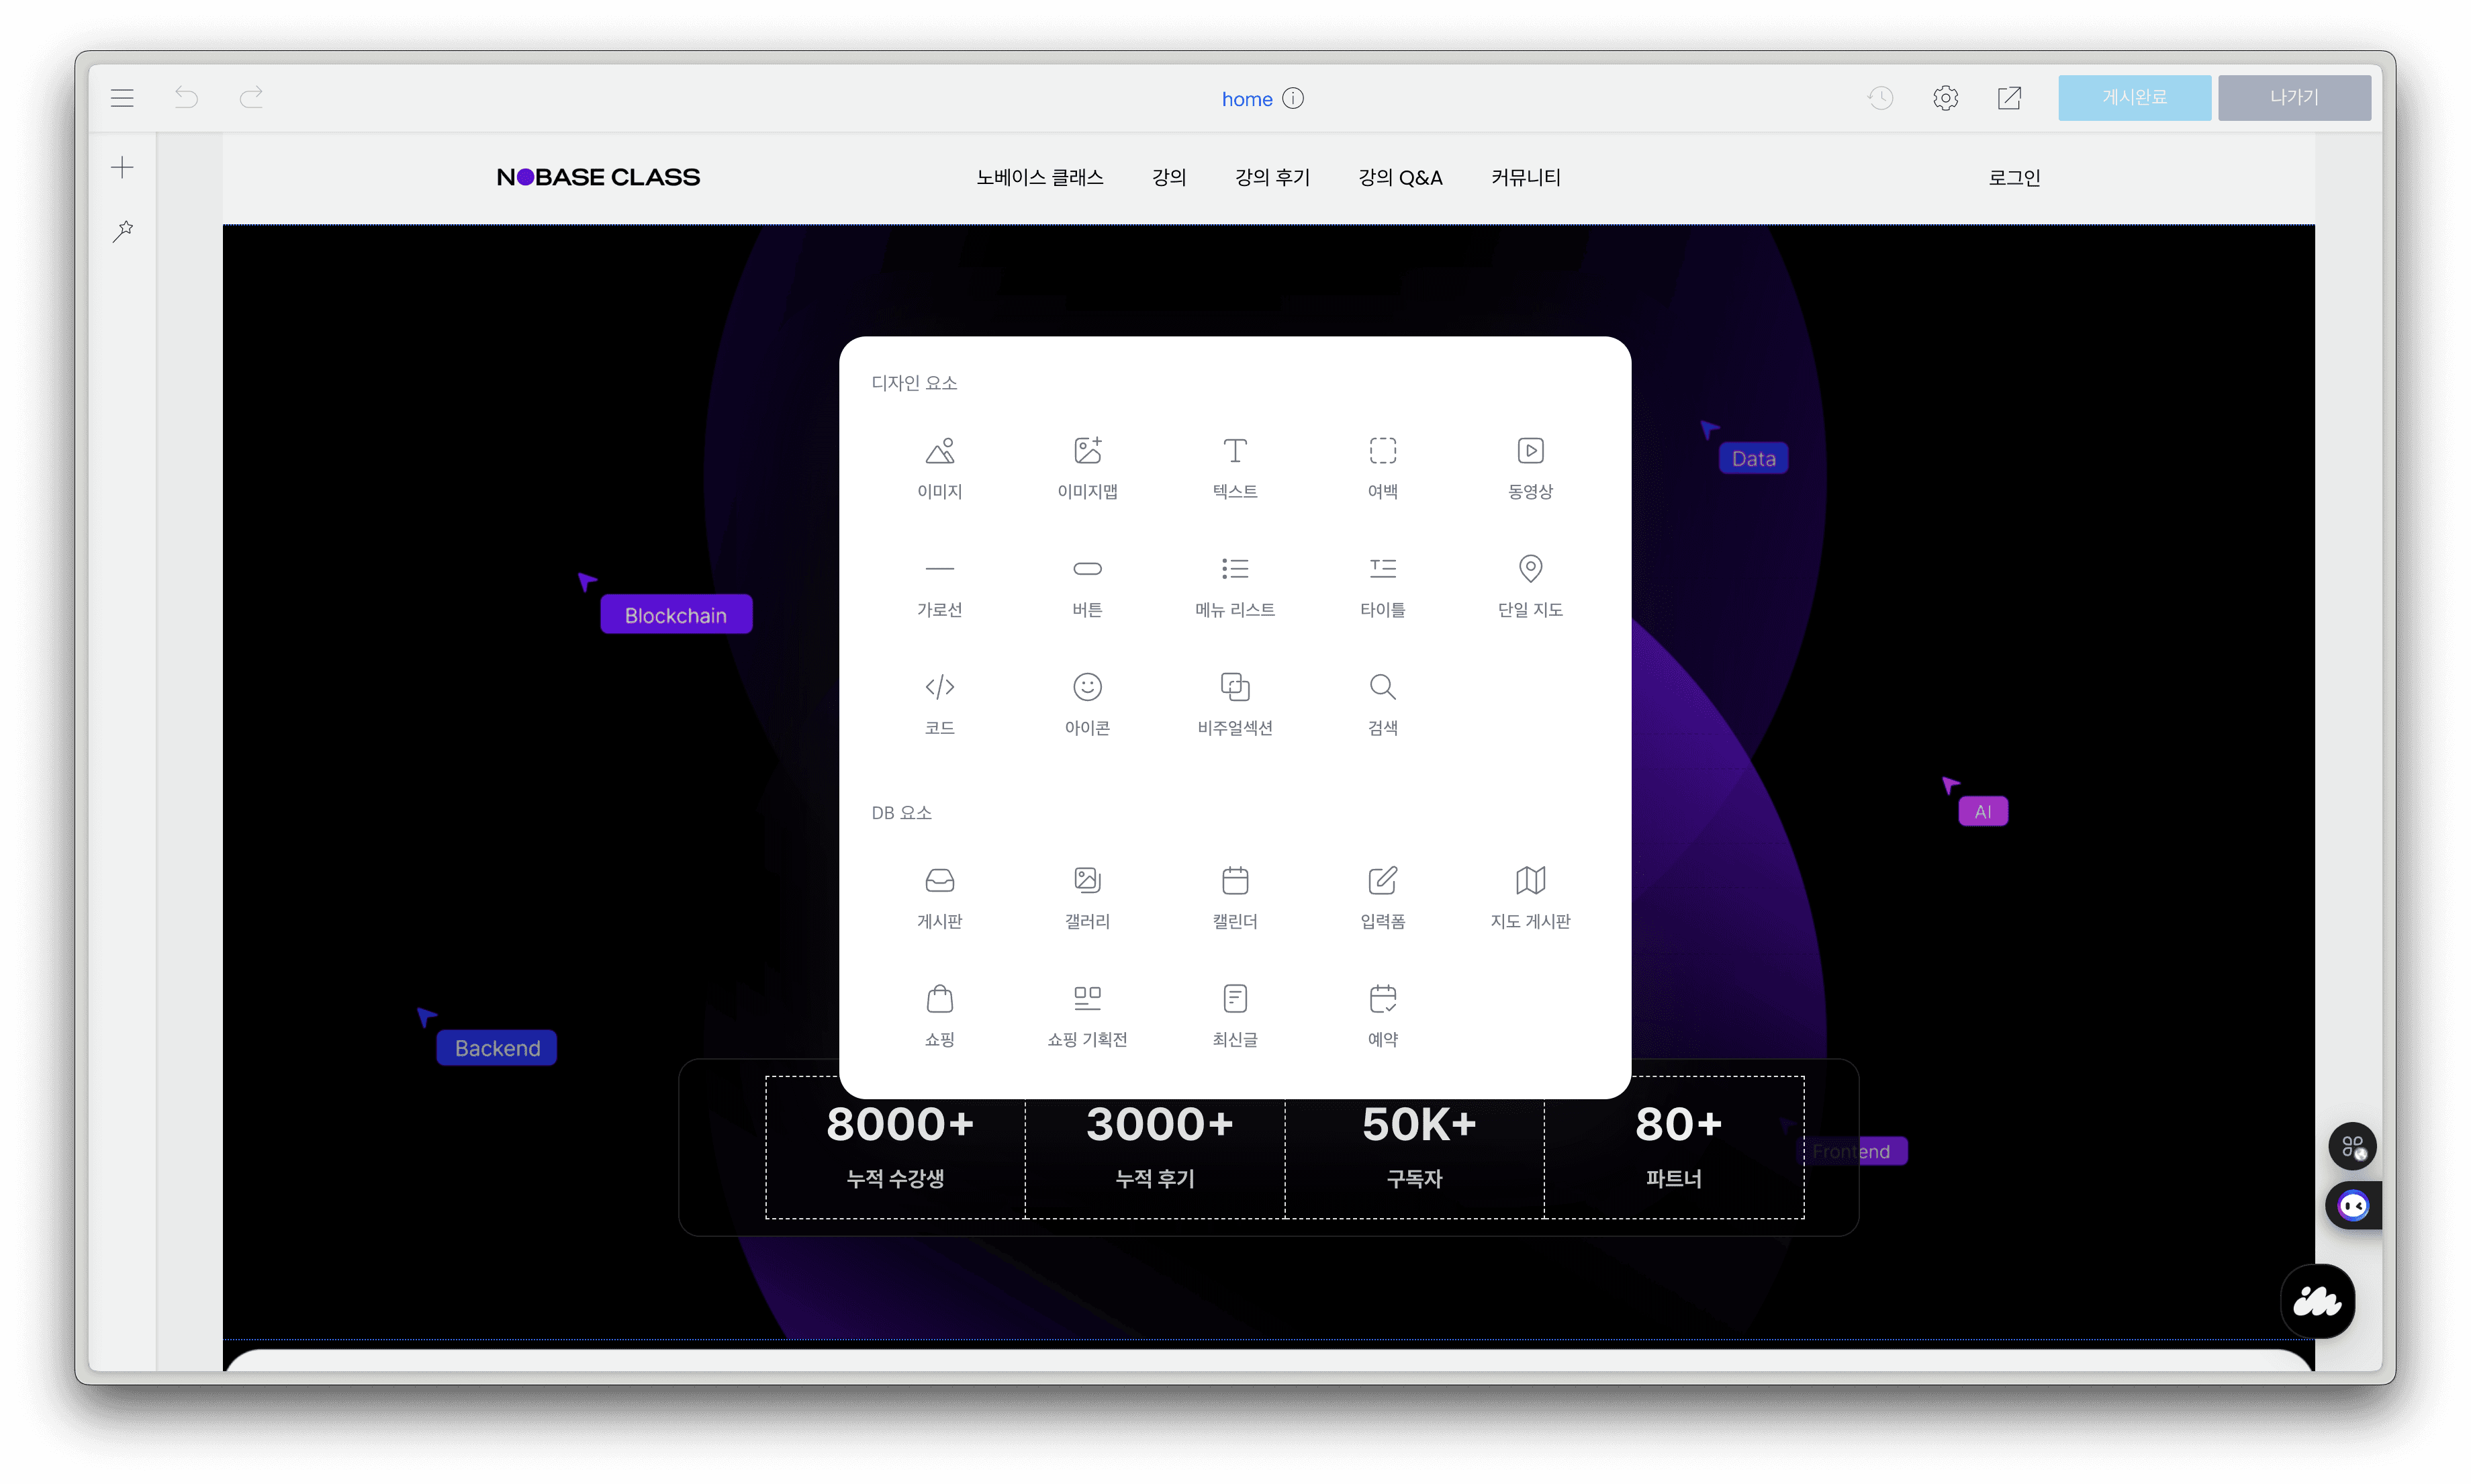The height and width of the screenshot is (1484, 2471).
Task: Open the 강의 후기 navigation menu item
Action: [1272, 178]
